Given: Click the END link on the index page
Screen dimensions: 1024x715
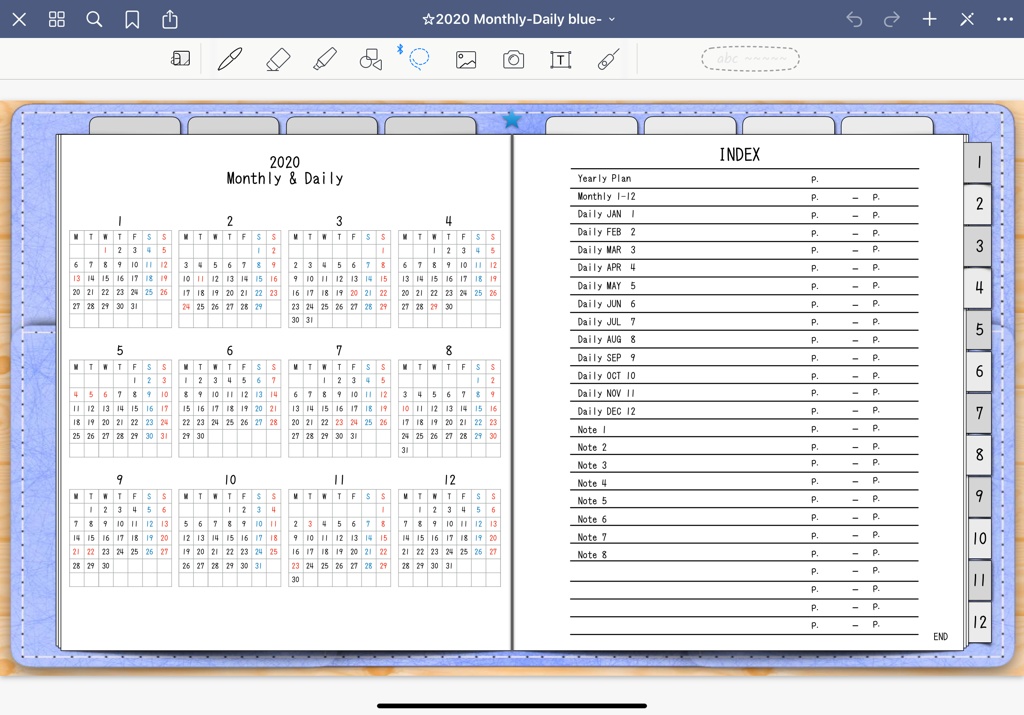Looking at the screenshot, I should point(940,637).
